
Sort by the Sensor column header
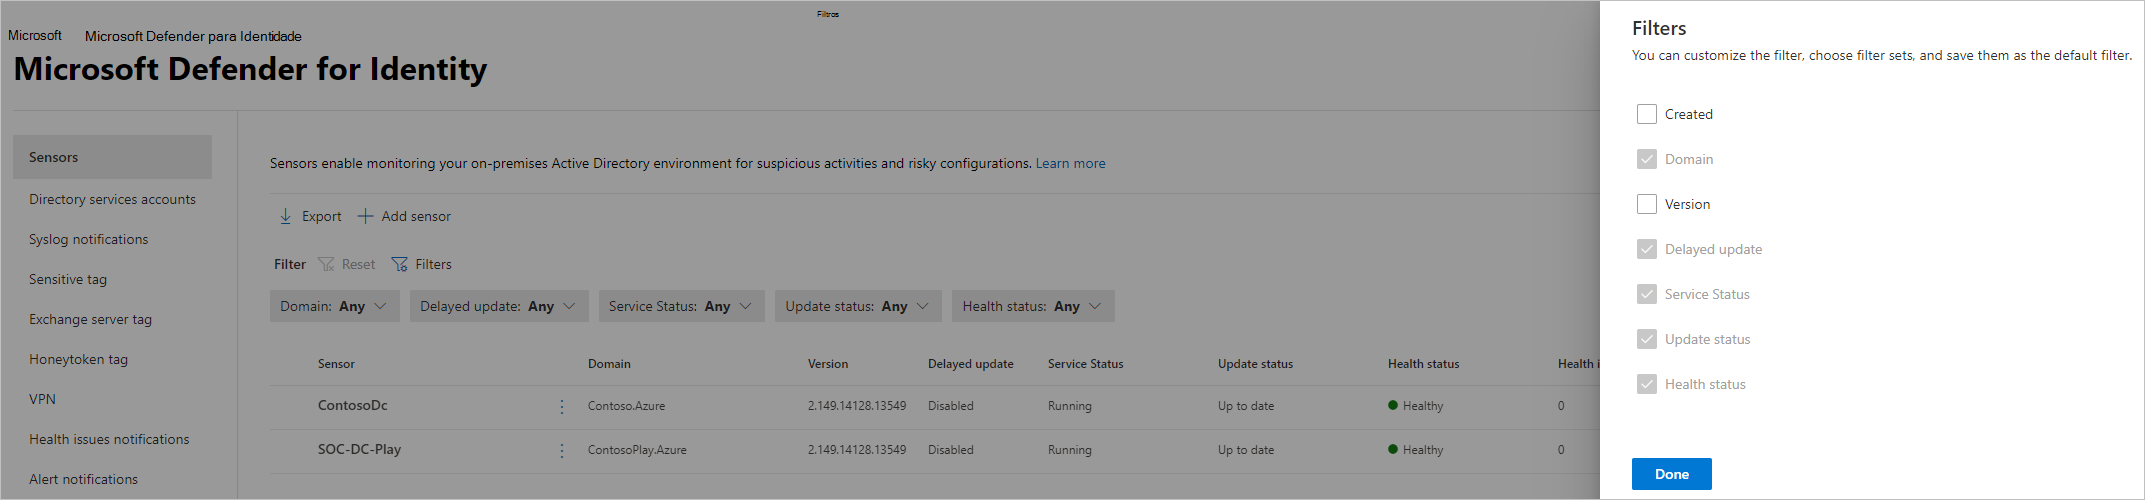336,364
